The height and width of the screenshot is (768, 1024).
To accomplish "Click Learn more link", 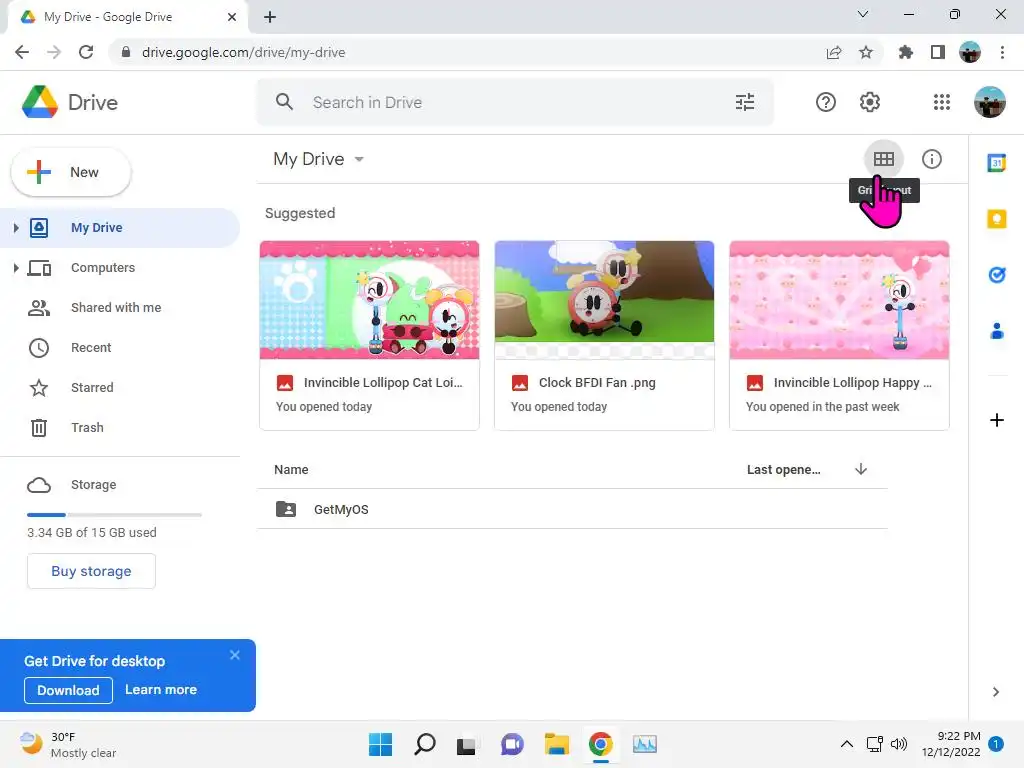I will 161,690.
